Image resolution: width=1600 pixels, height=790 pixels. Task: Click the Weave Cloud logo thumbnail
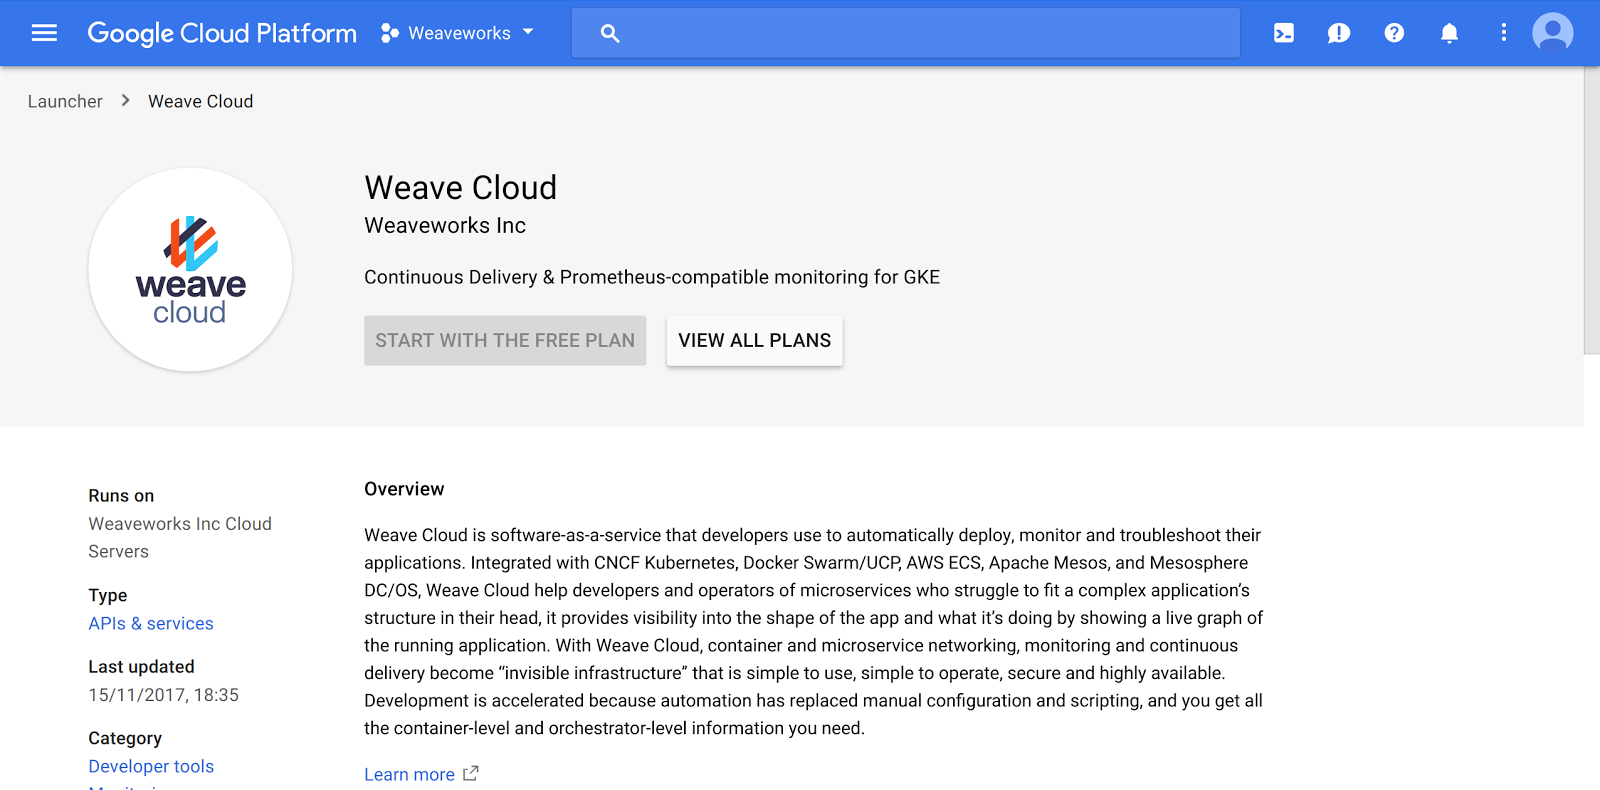coord(190,270)
